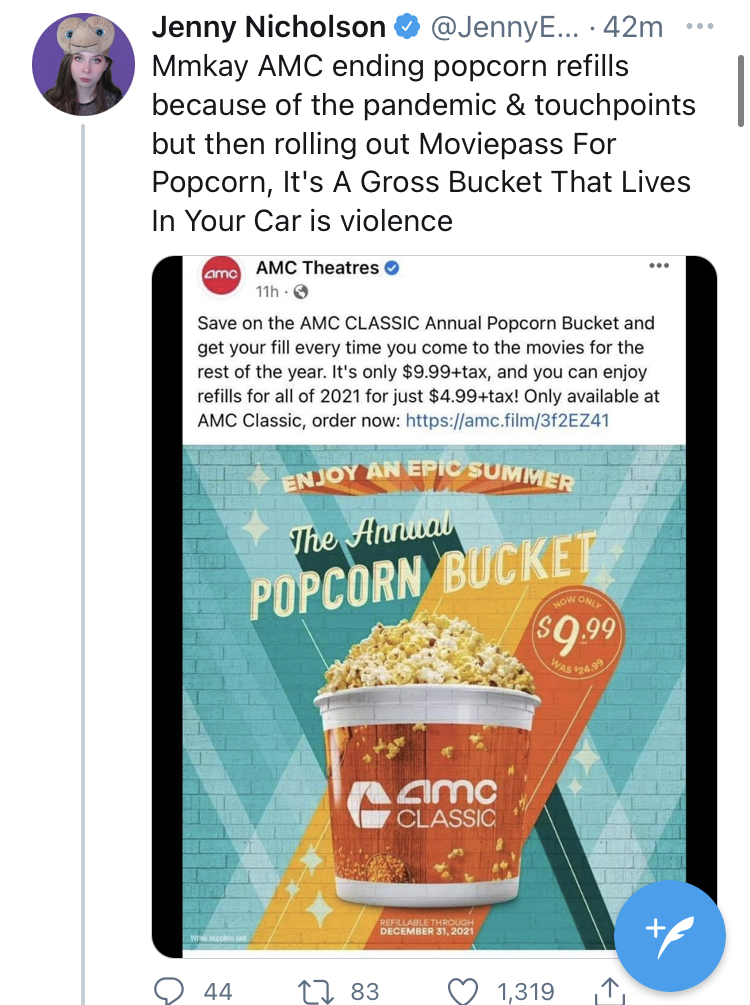Tap the AMC Classic logo on bucket

pyautogui.click(x=421, y=803)
